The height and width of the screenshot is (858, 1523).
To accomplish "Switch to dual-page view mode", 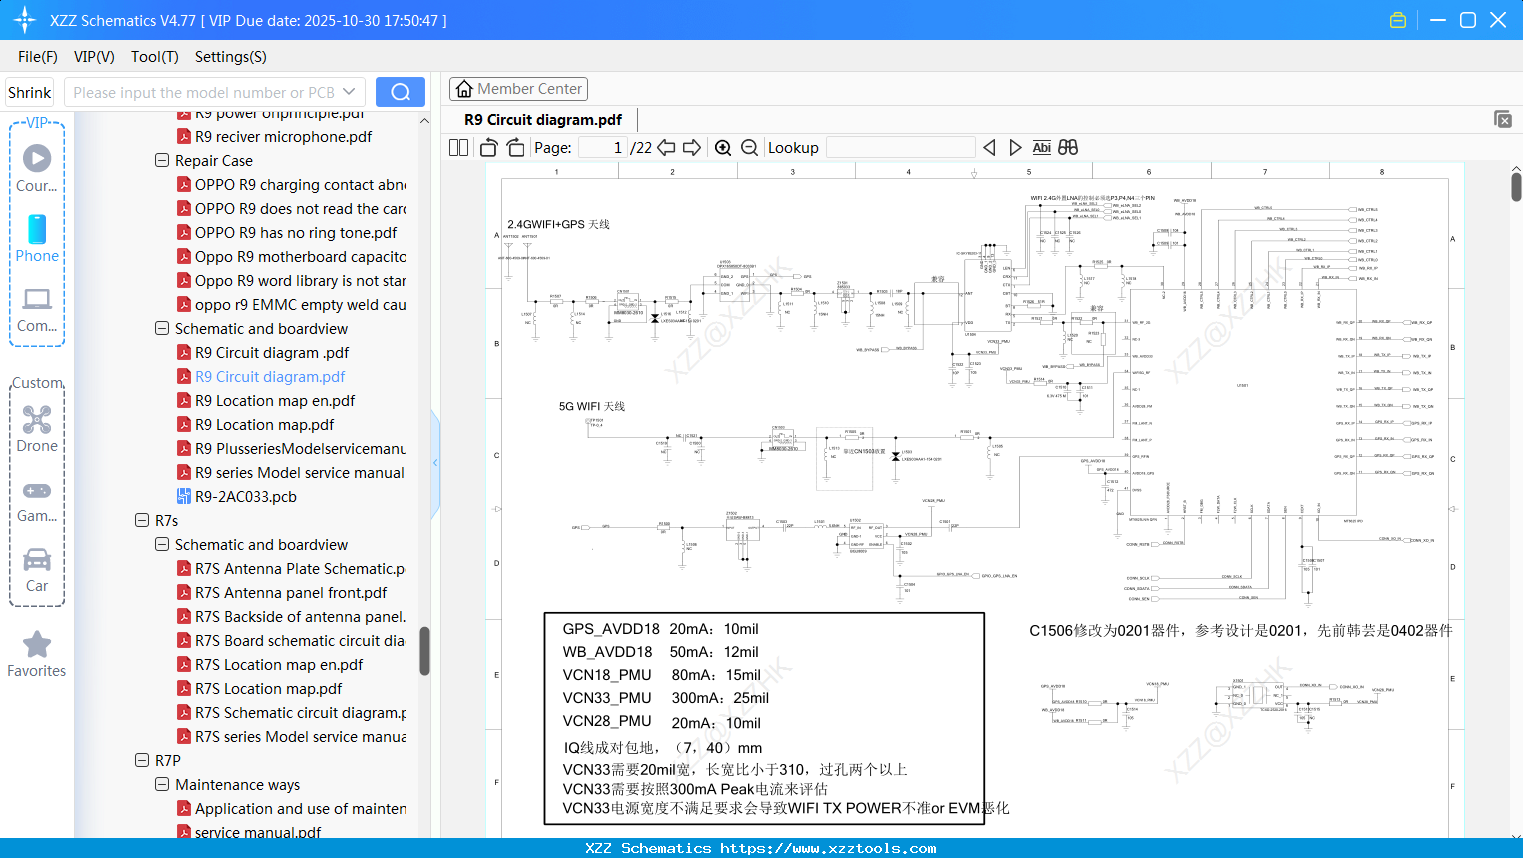I will [458, 147].
